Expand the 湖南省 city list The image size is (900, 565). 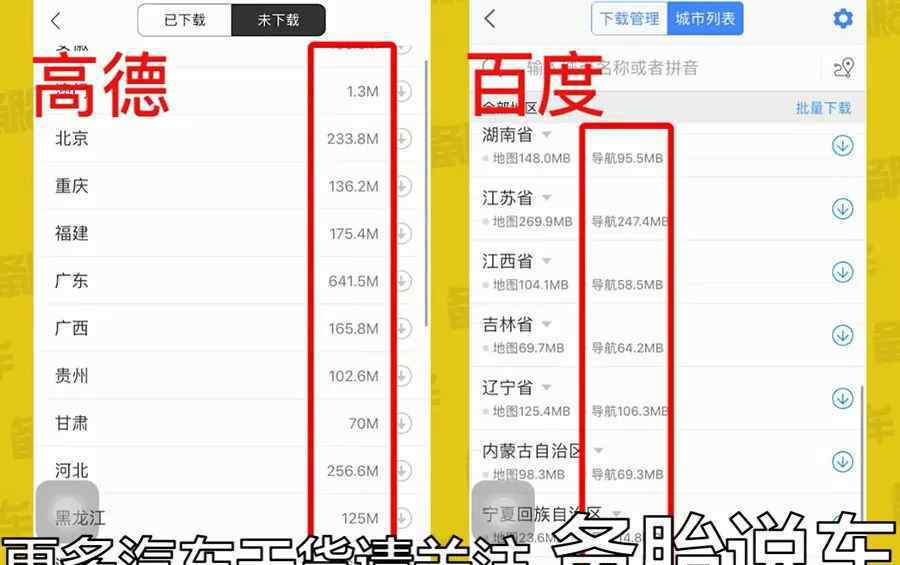[x=546, y=135]
